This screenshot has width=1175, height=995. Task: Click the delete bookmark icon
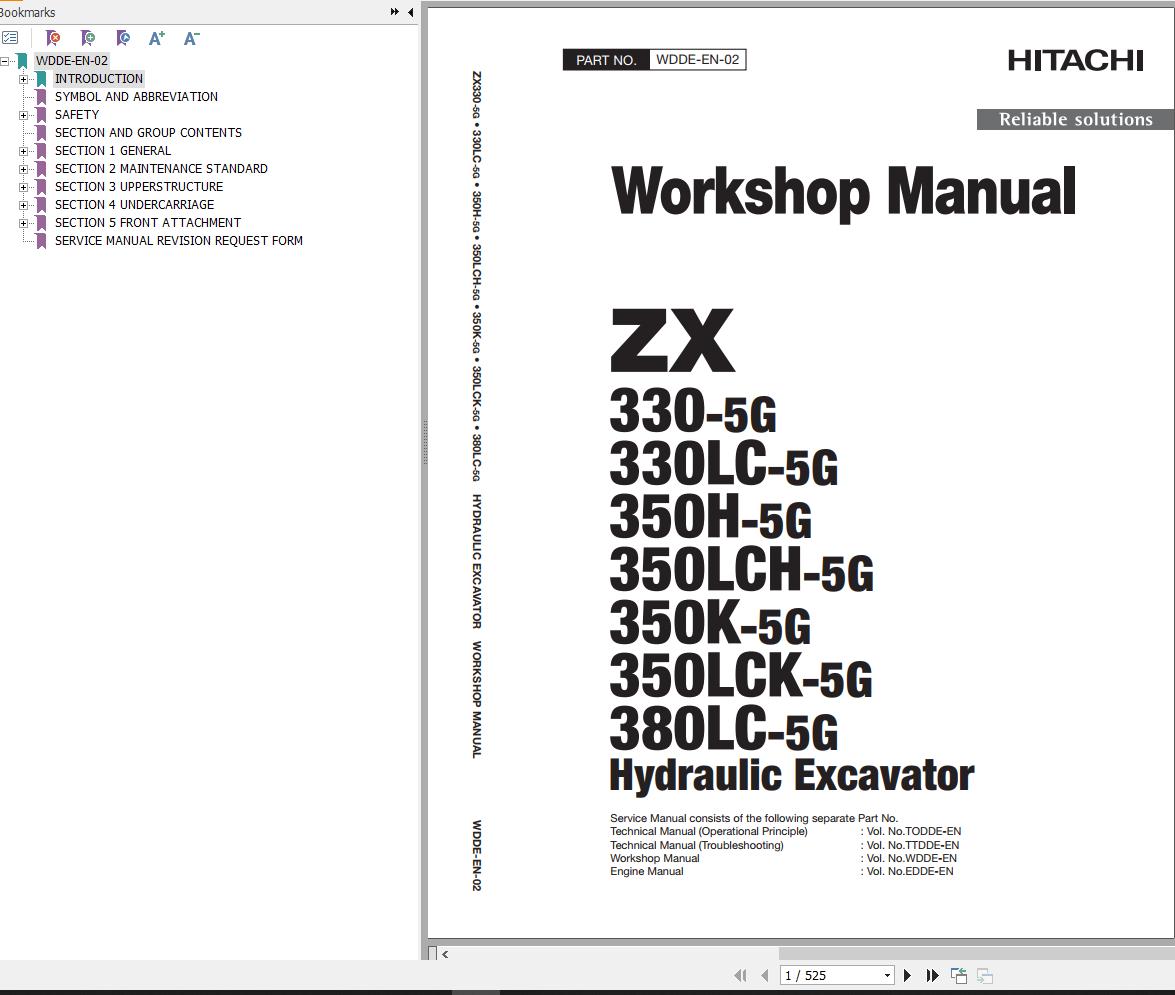[52, 37]
